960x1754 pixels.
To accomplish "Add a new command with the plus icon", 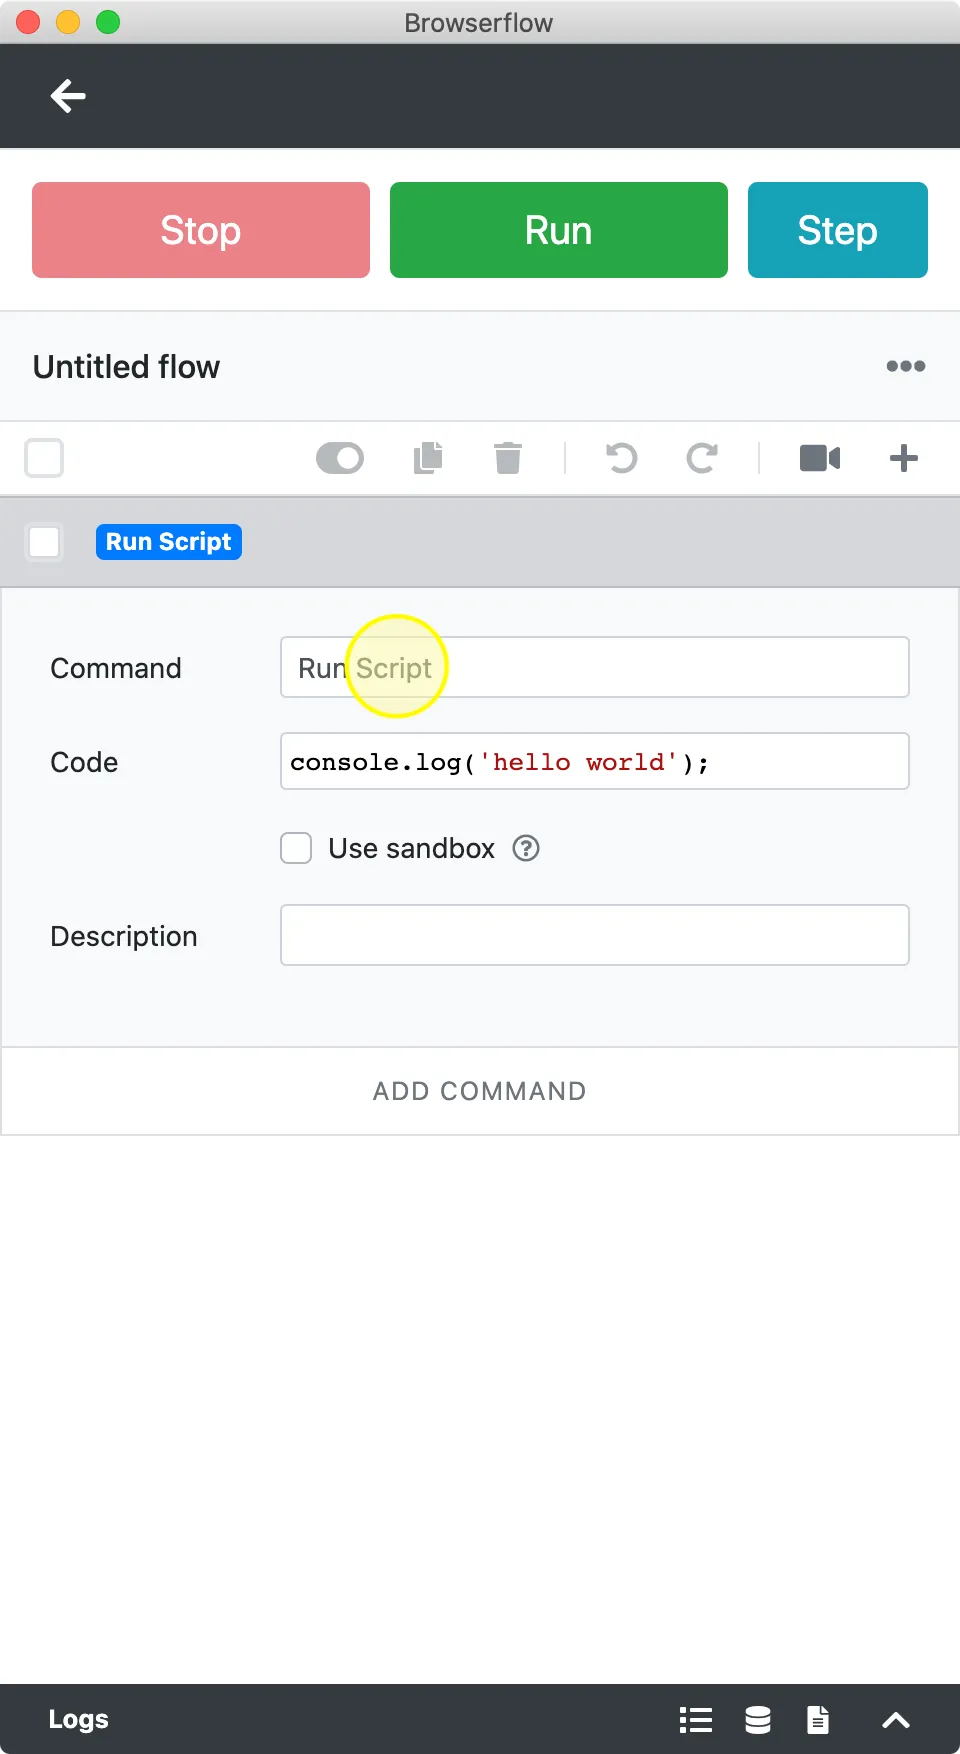I will 904,458.
